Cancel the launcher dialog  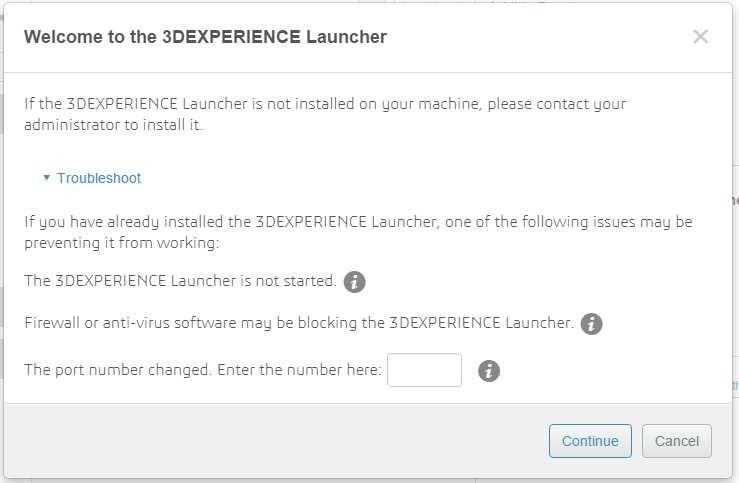click(x=677, y=441)
